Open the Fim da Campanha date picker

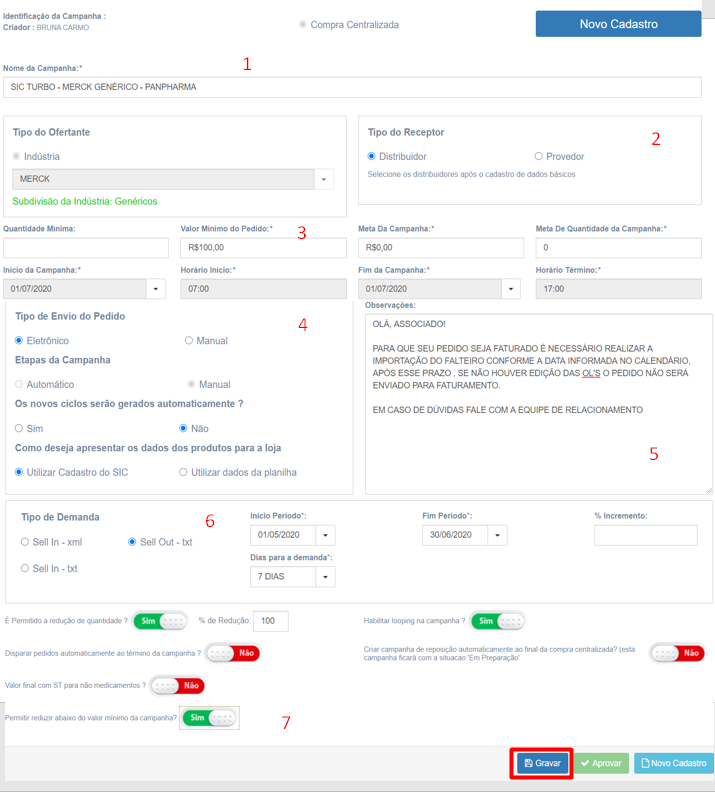tap(510, 289)
